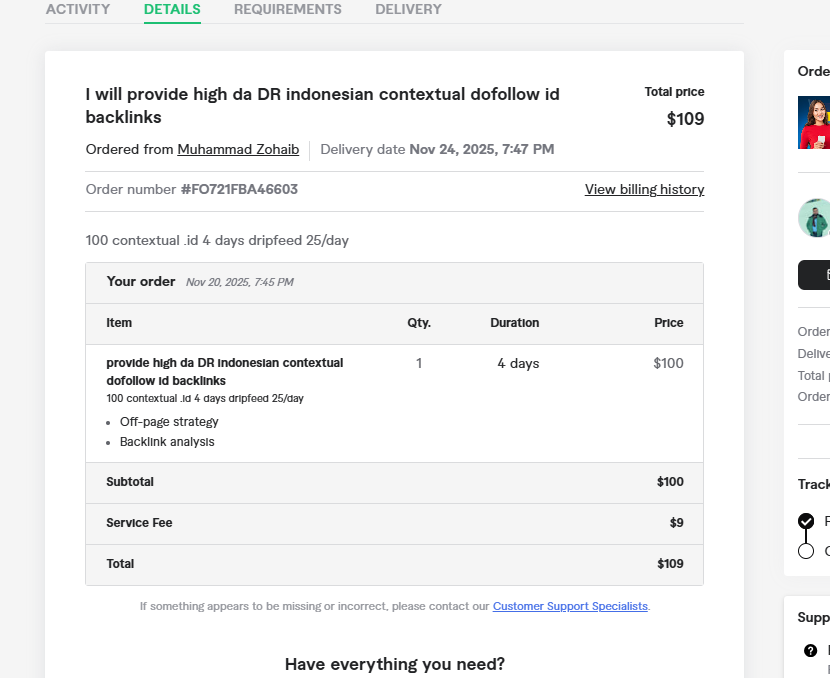Click the Backlink analysis list item
Screen dimensions: 830x678
167,442
